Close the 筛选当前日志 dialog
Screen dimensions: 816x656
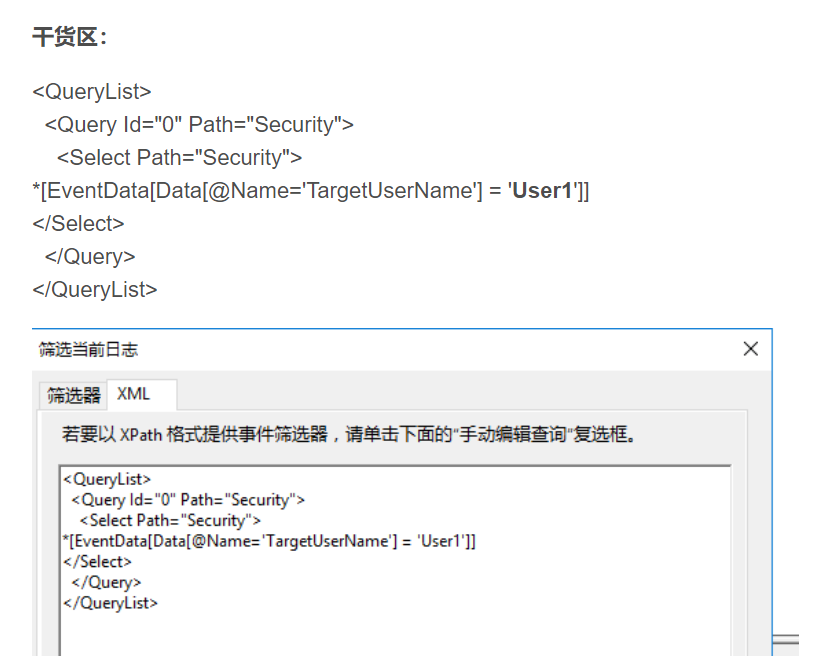[751, 349]
